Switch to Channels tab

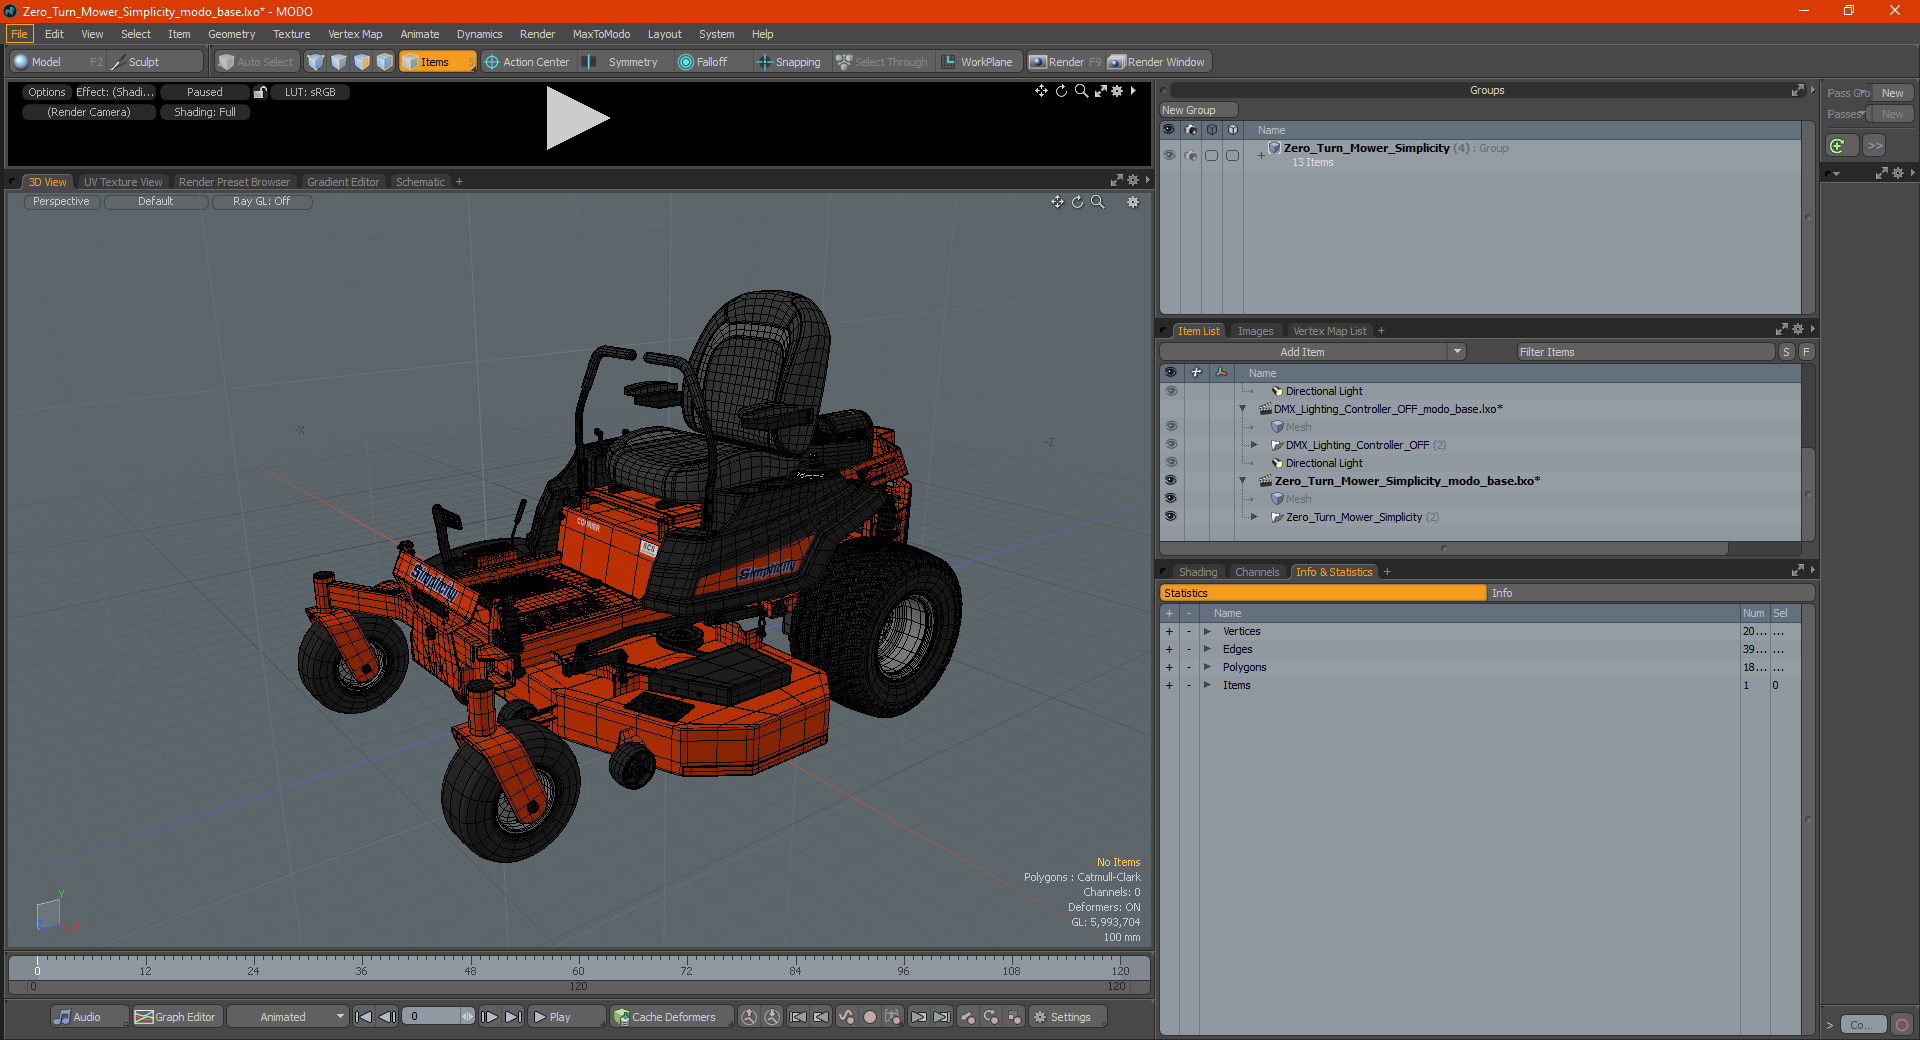(x=1257, y=572)
